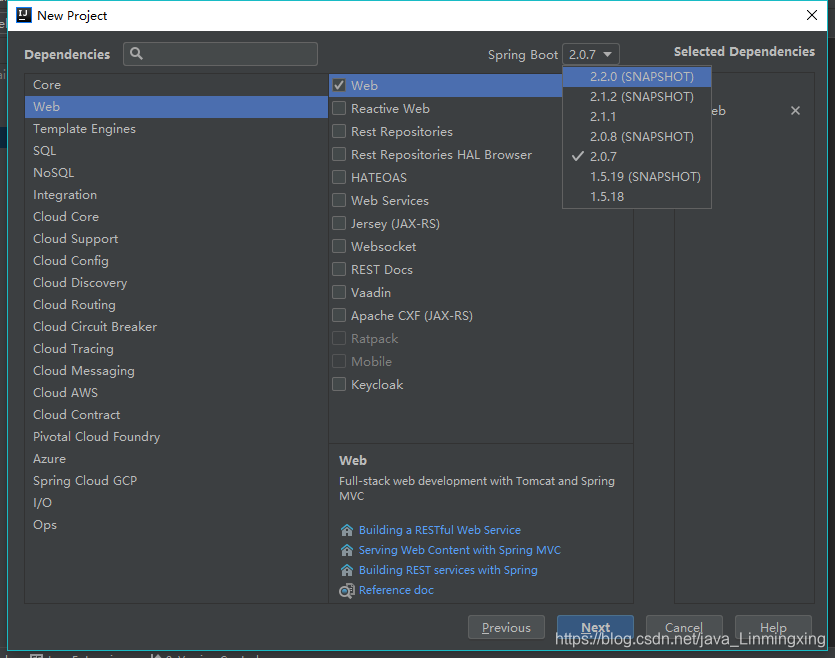Select the Cloud Config category
This screenshot has height=658, width=835.
176,261
